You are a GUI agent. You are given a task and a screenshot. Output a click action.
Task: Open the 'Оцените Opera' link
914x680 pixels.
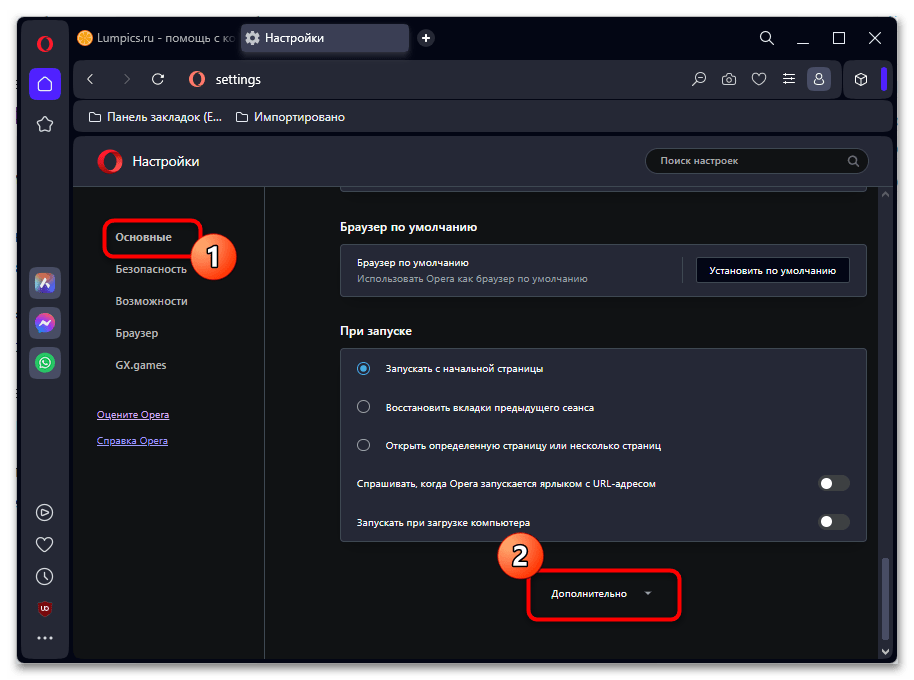pos(133,415)
